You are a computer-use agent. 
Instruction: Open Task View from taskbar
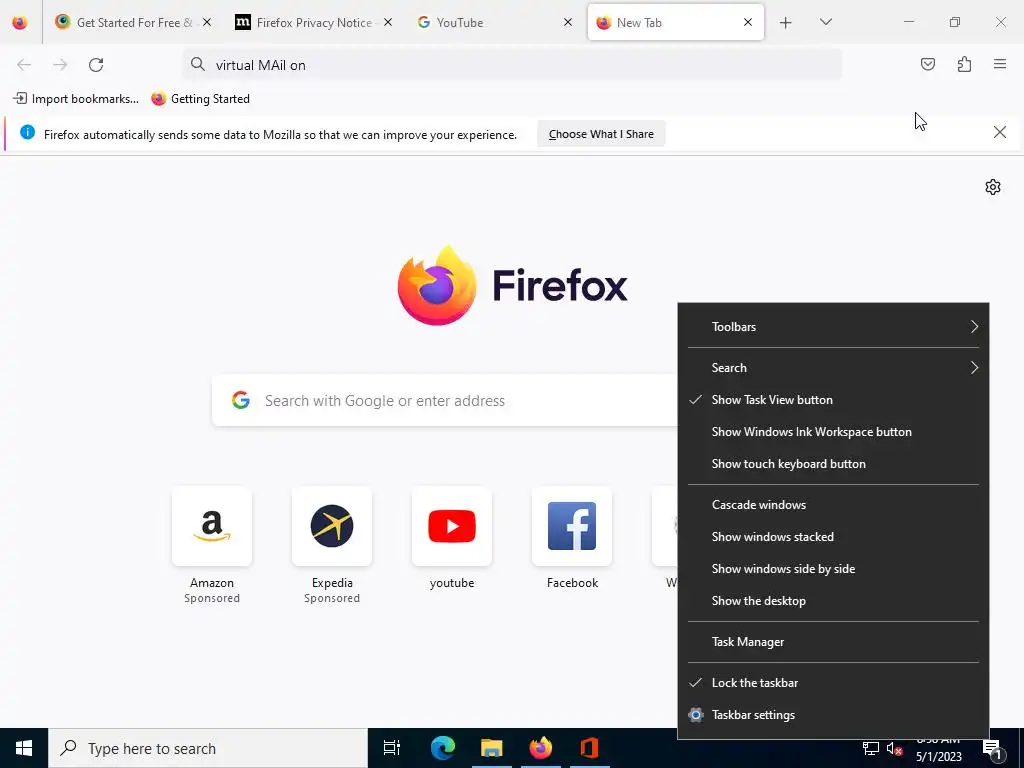pos(392,748)
